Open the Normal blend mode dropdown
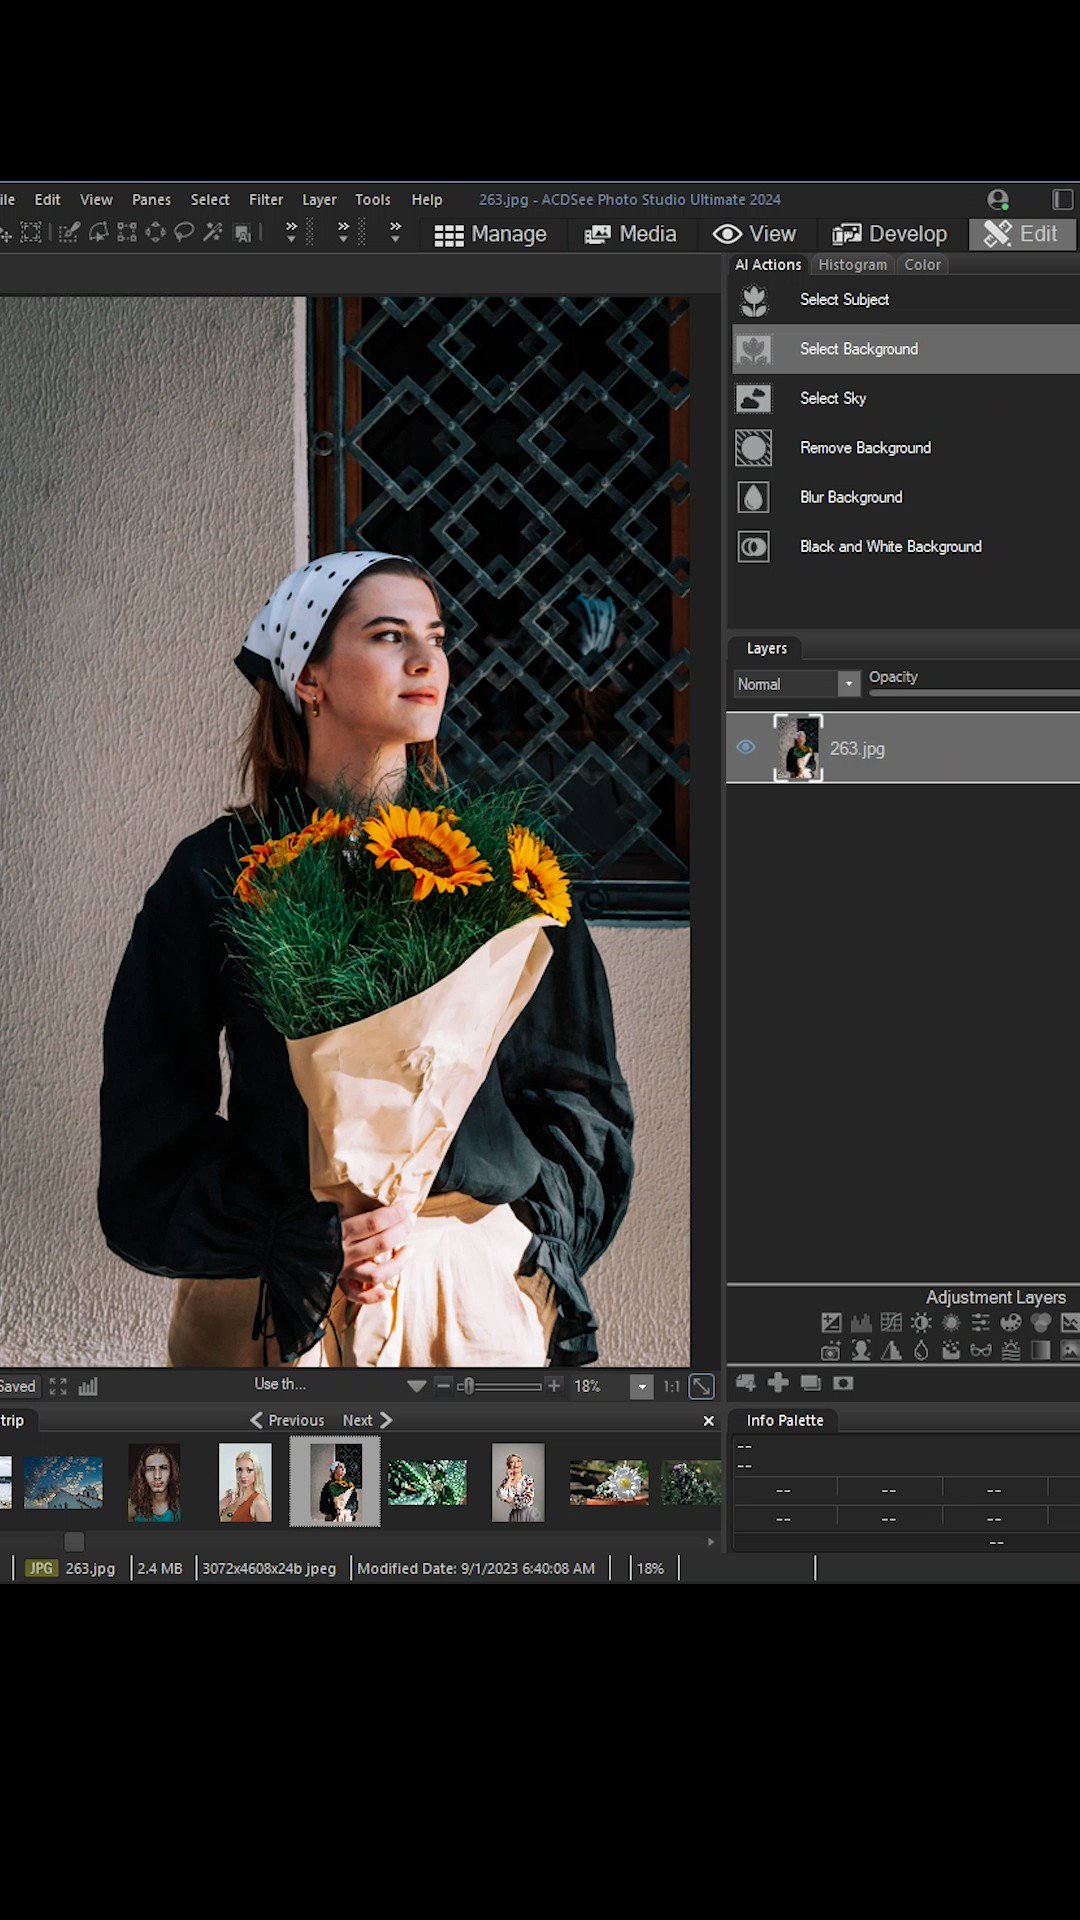Viewport: 1080px width, 1920px height. (797, 684)
